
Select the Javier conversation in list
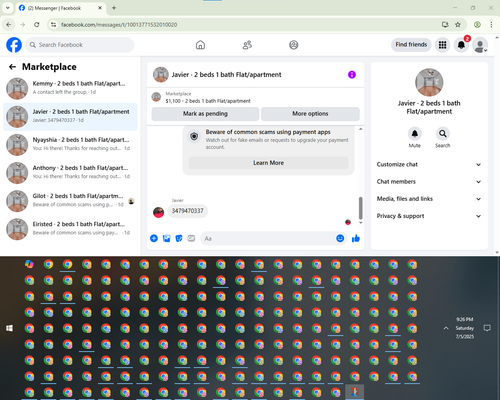[70, 117]
